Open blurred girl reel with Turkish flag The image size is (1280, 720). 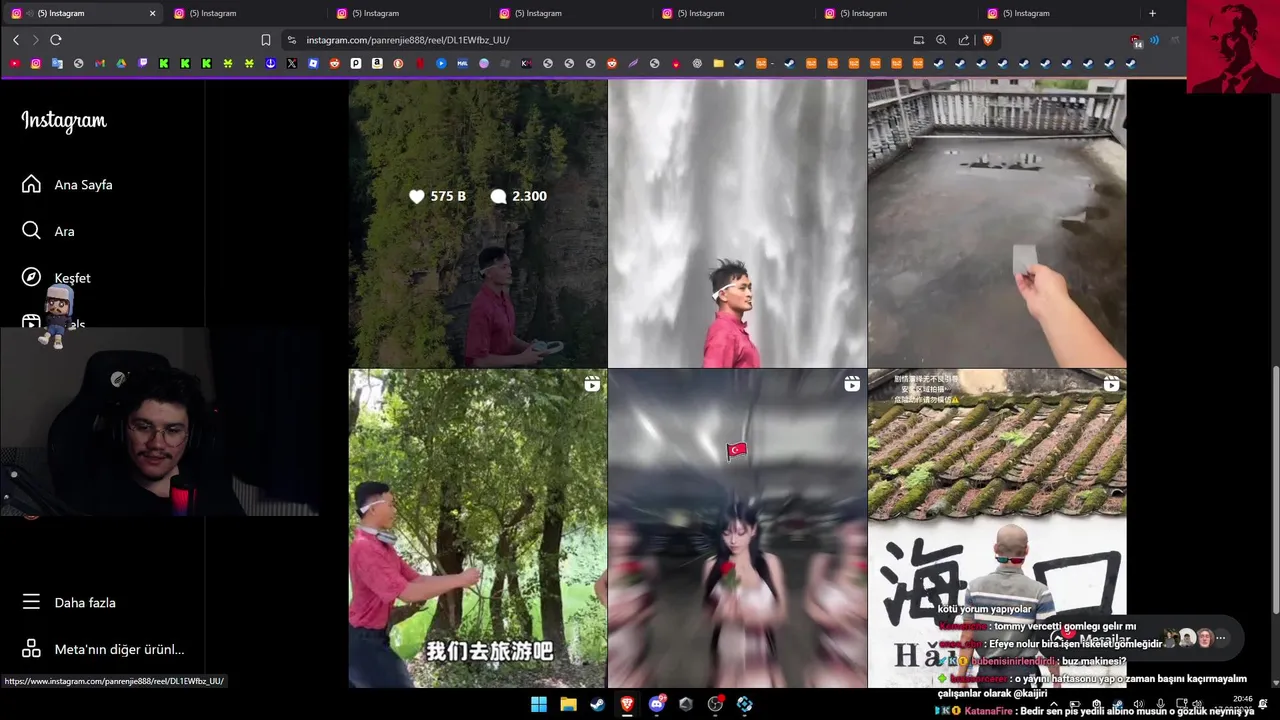pos(737,528)
